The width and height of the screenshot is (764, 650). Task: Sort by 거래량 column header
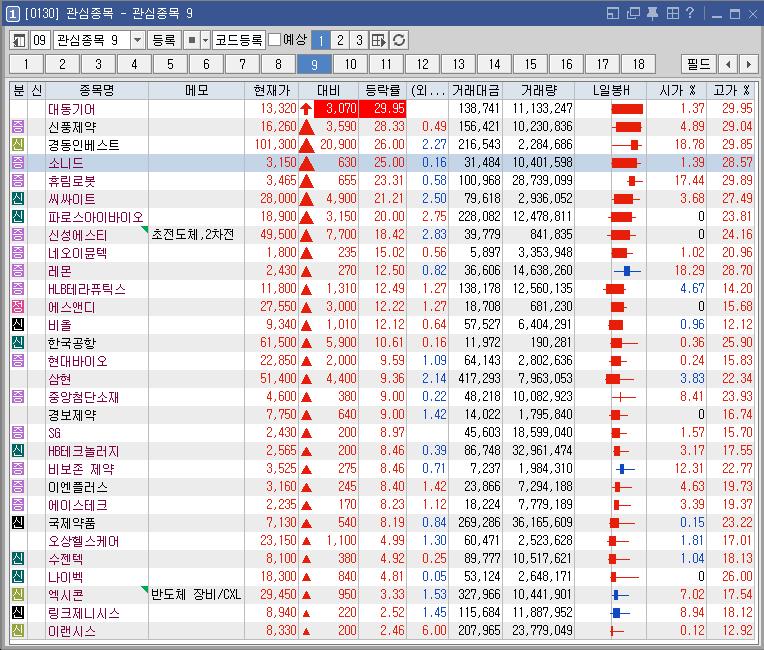coord(538,91)
